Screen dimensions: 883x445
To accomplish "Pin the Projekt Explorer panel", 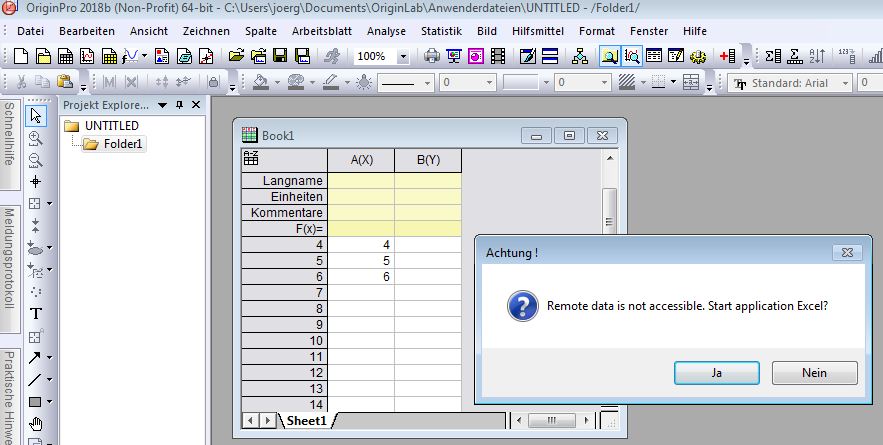I will (x=180, y=105).
